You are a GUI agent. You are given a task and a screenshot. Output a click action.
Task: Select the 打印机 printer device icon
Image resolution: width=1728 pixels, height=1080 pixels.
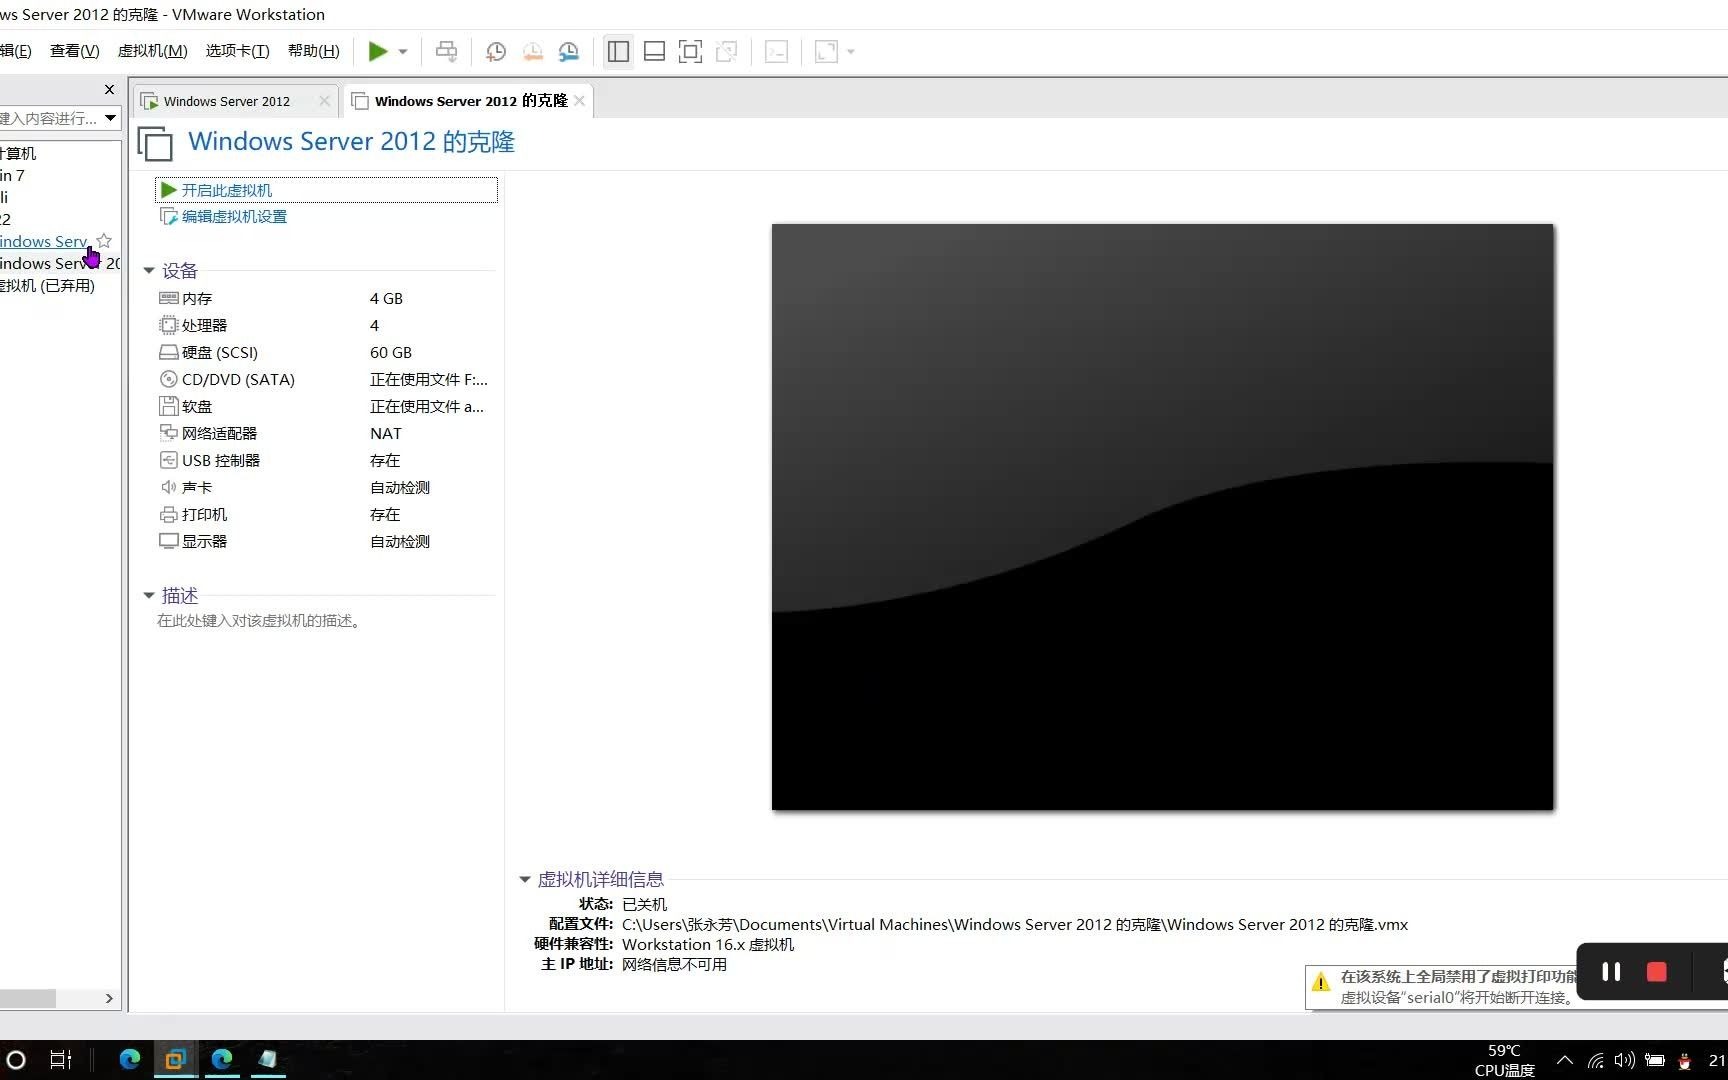169,514
